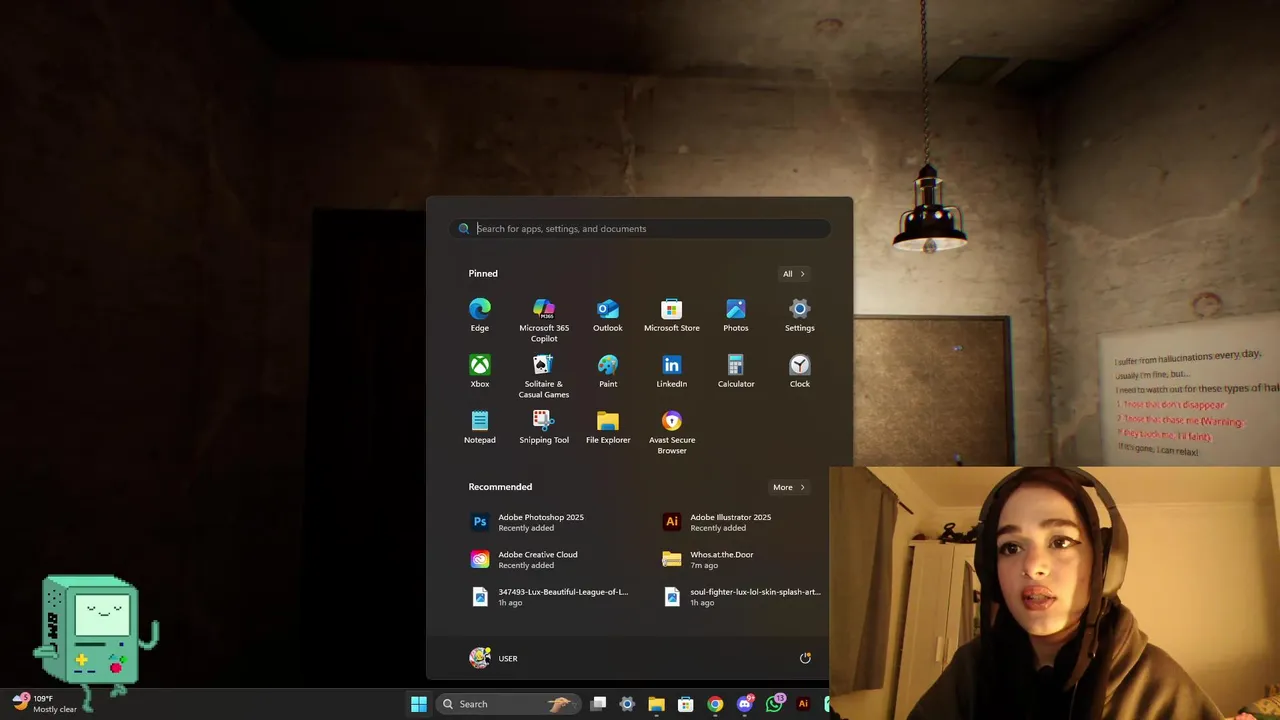Open WhatsApp from the taskbar
This screenshot has height=720, width=1280.
point(774,704)
